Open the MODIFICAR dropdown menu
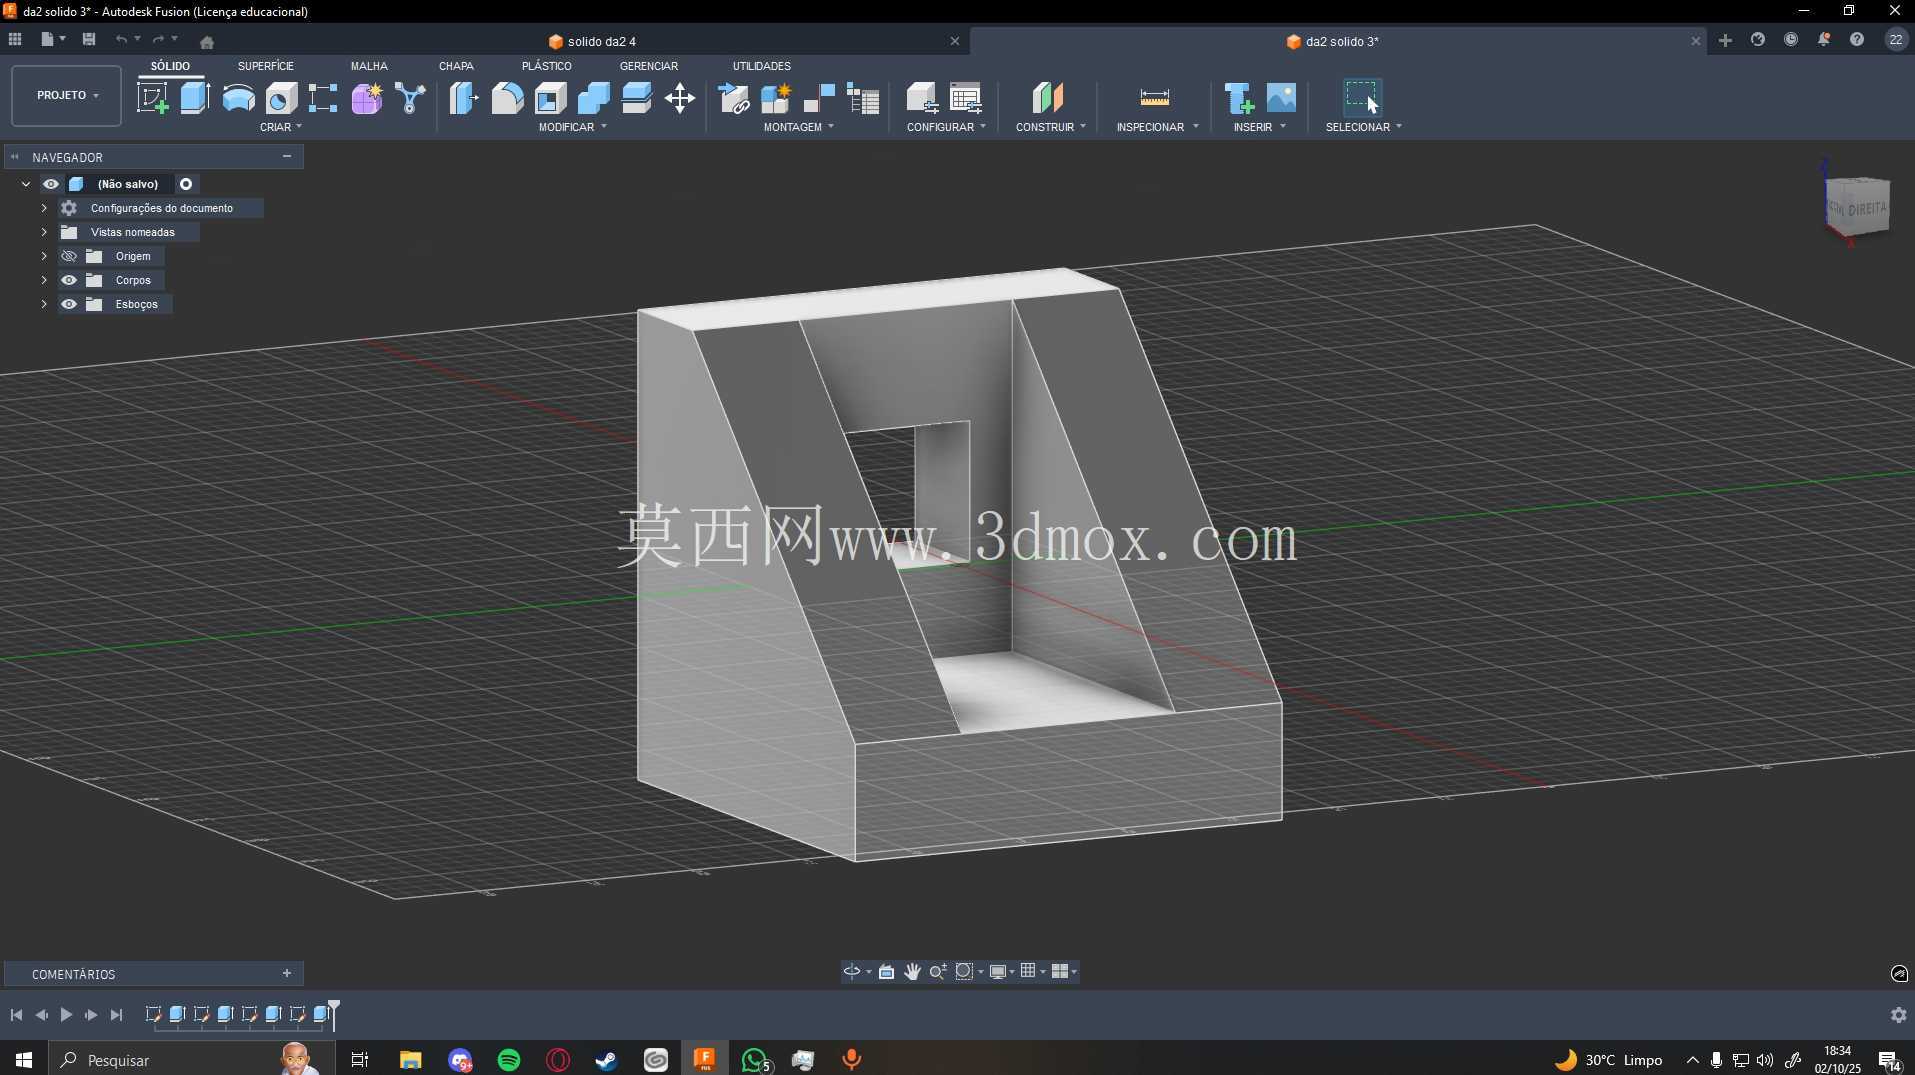1915x1075 pixels. point(573,127)
